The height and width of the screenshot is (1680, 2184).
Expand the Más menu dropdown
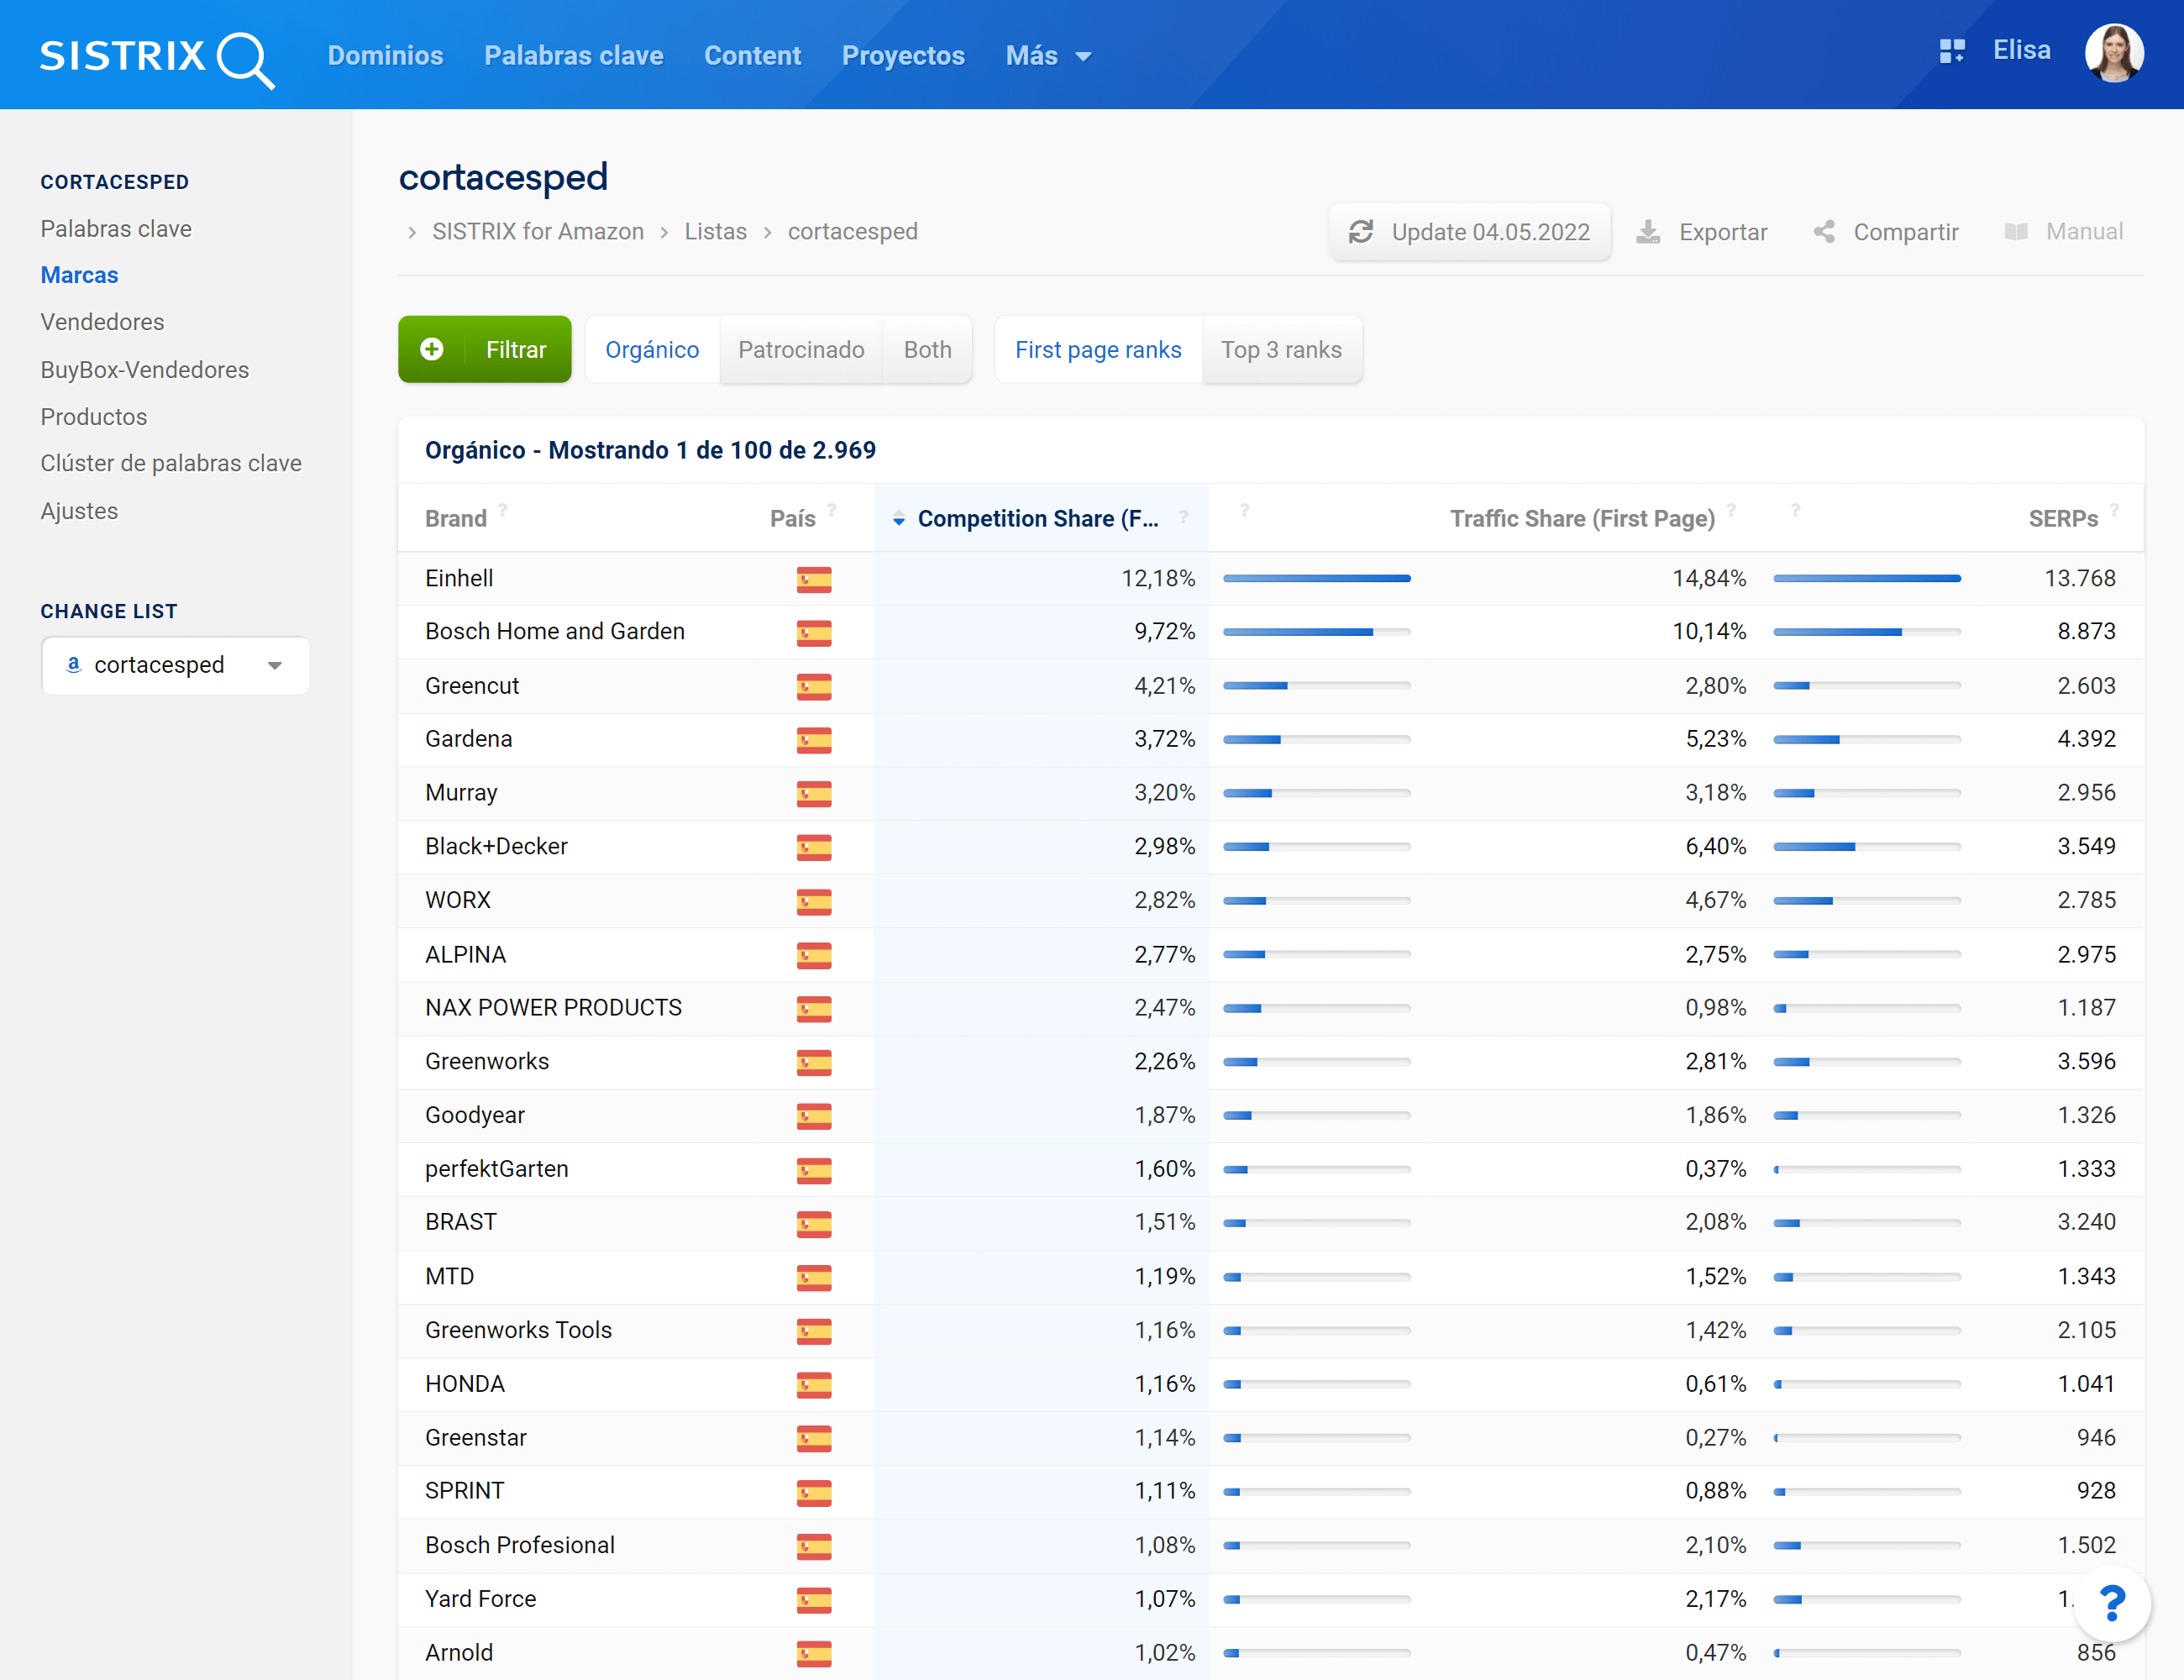pyautogui.click(x=1048, y=56)
